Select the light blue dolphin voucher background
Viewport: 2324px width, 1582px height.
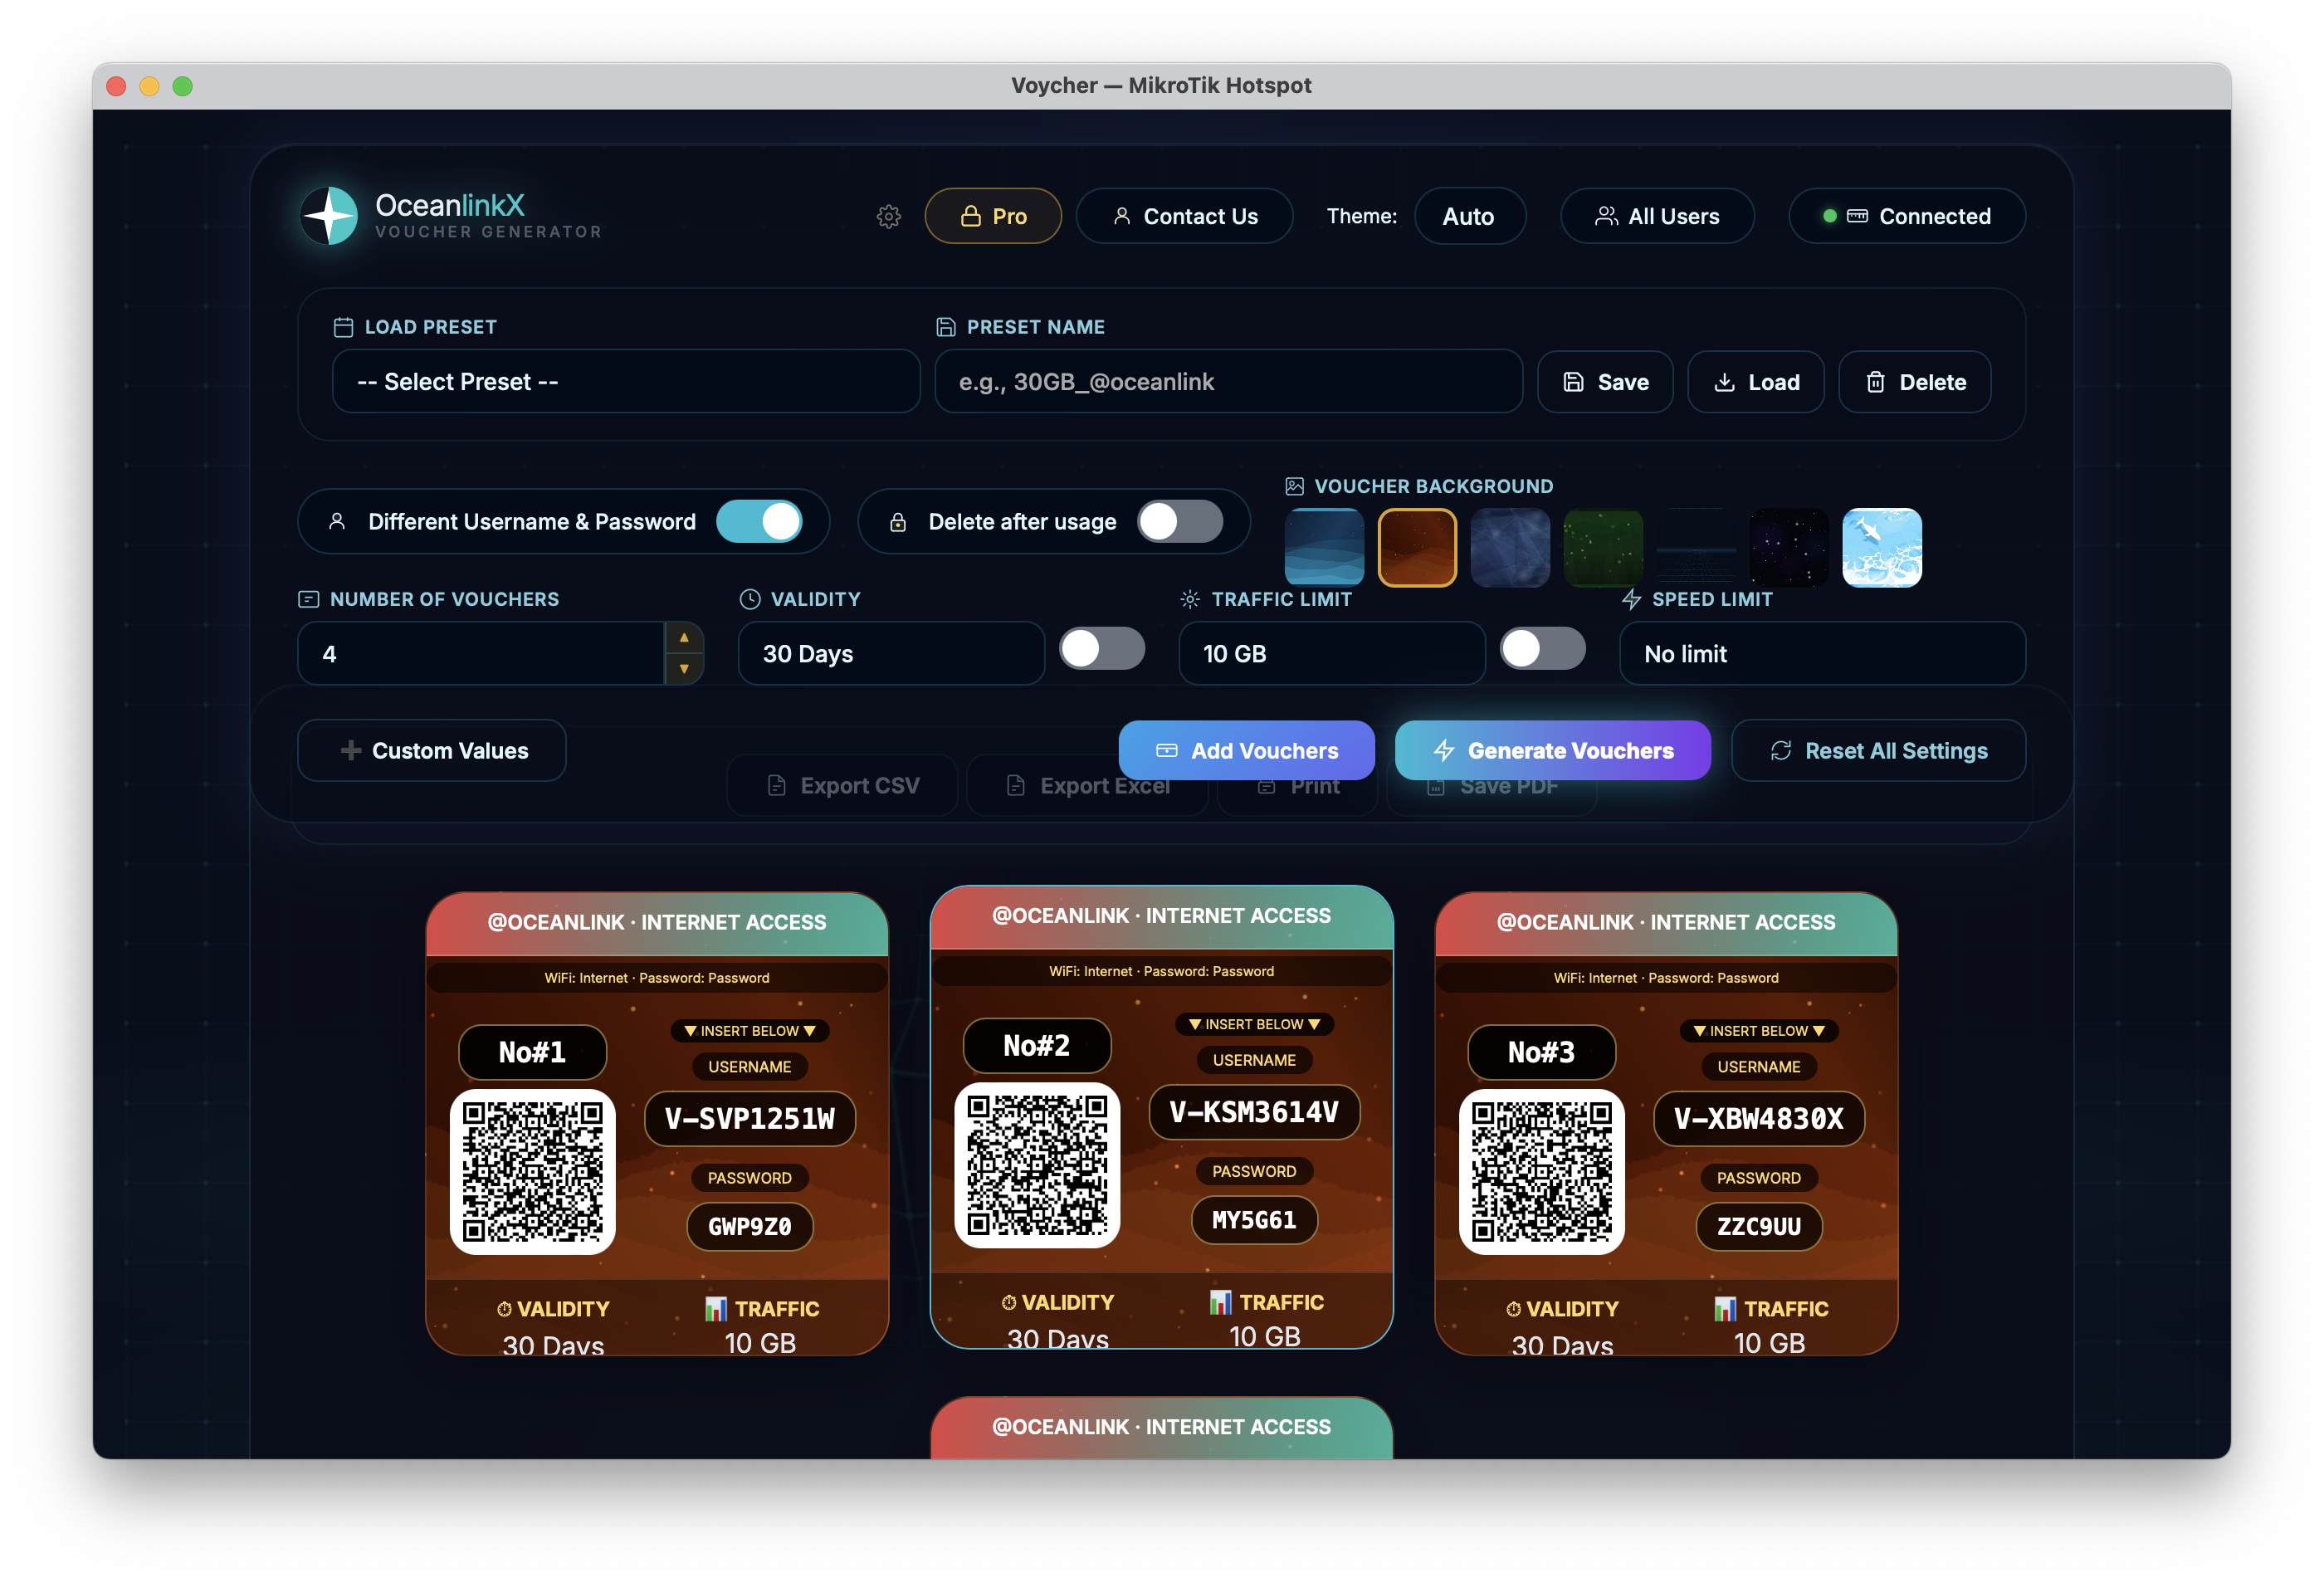[x=1882, y=547]
